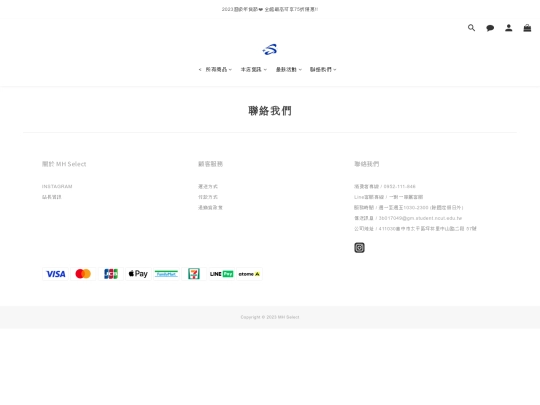The image size is (540, 405).
Task: Open the search magnifier icon
Action: tap(471, 28)
